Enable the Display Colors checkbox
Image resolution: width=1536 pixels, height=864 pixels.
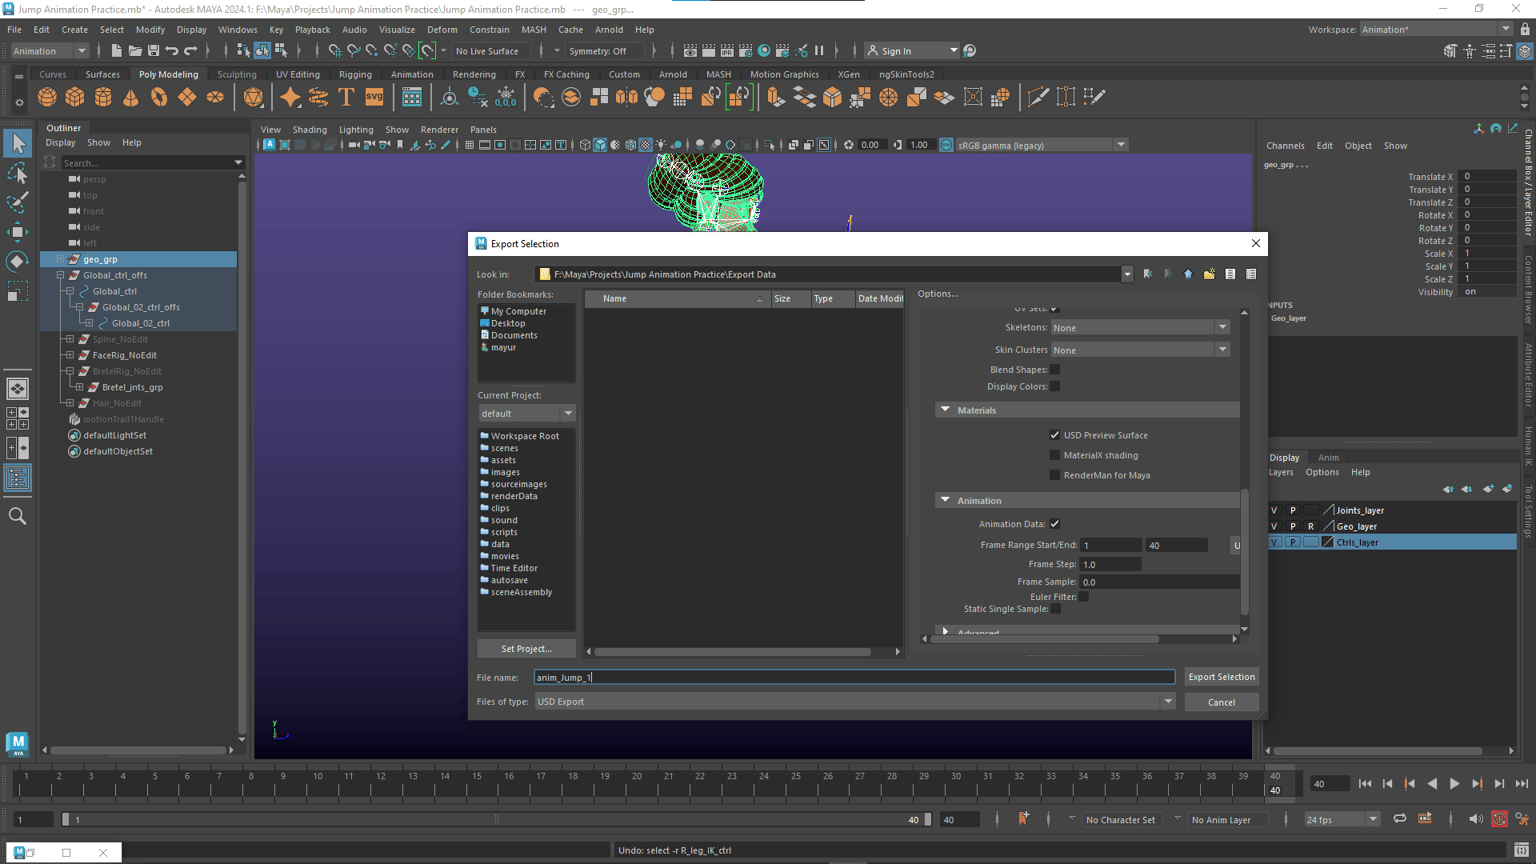(1055, 387)
